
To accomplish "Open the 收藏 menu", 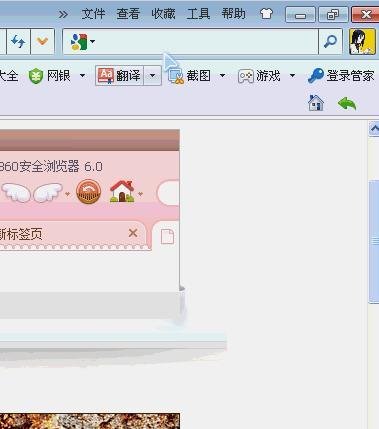I will [x=163, y=14].
